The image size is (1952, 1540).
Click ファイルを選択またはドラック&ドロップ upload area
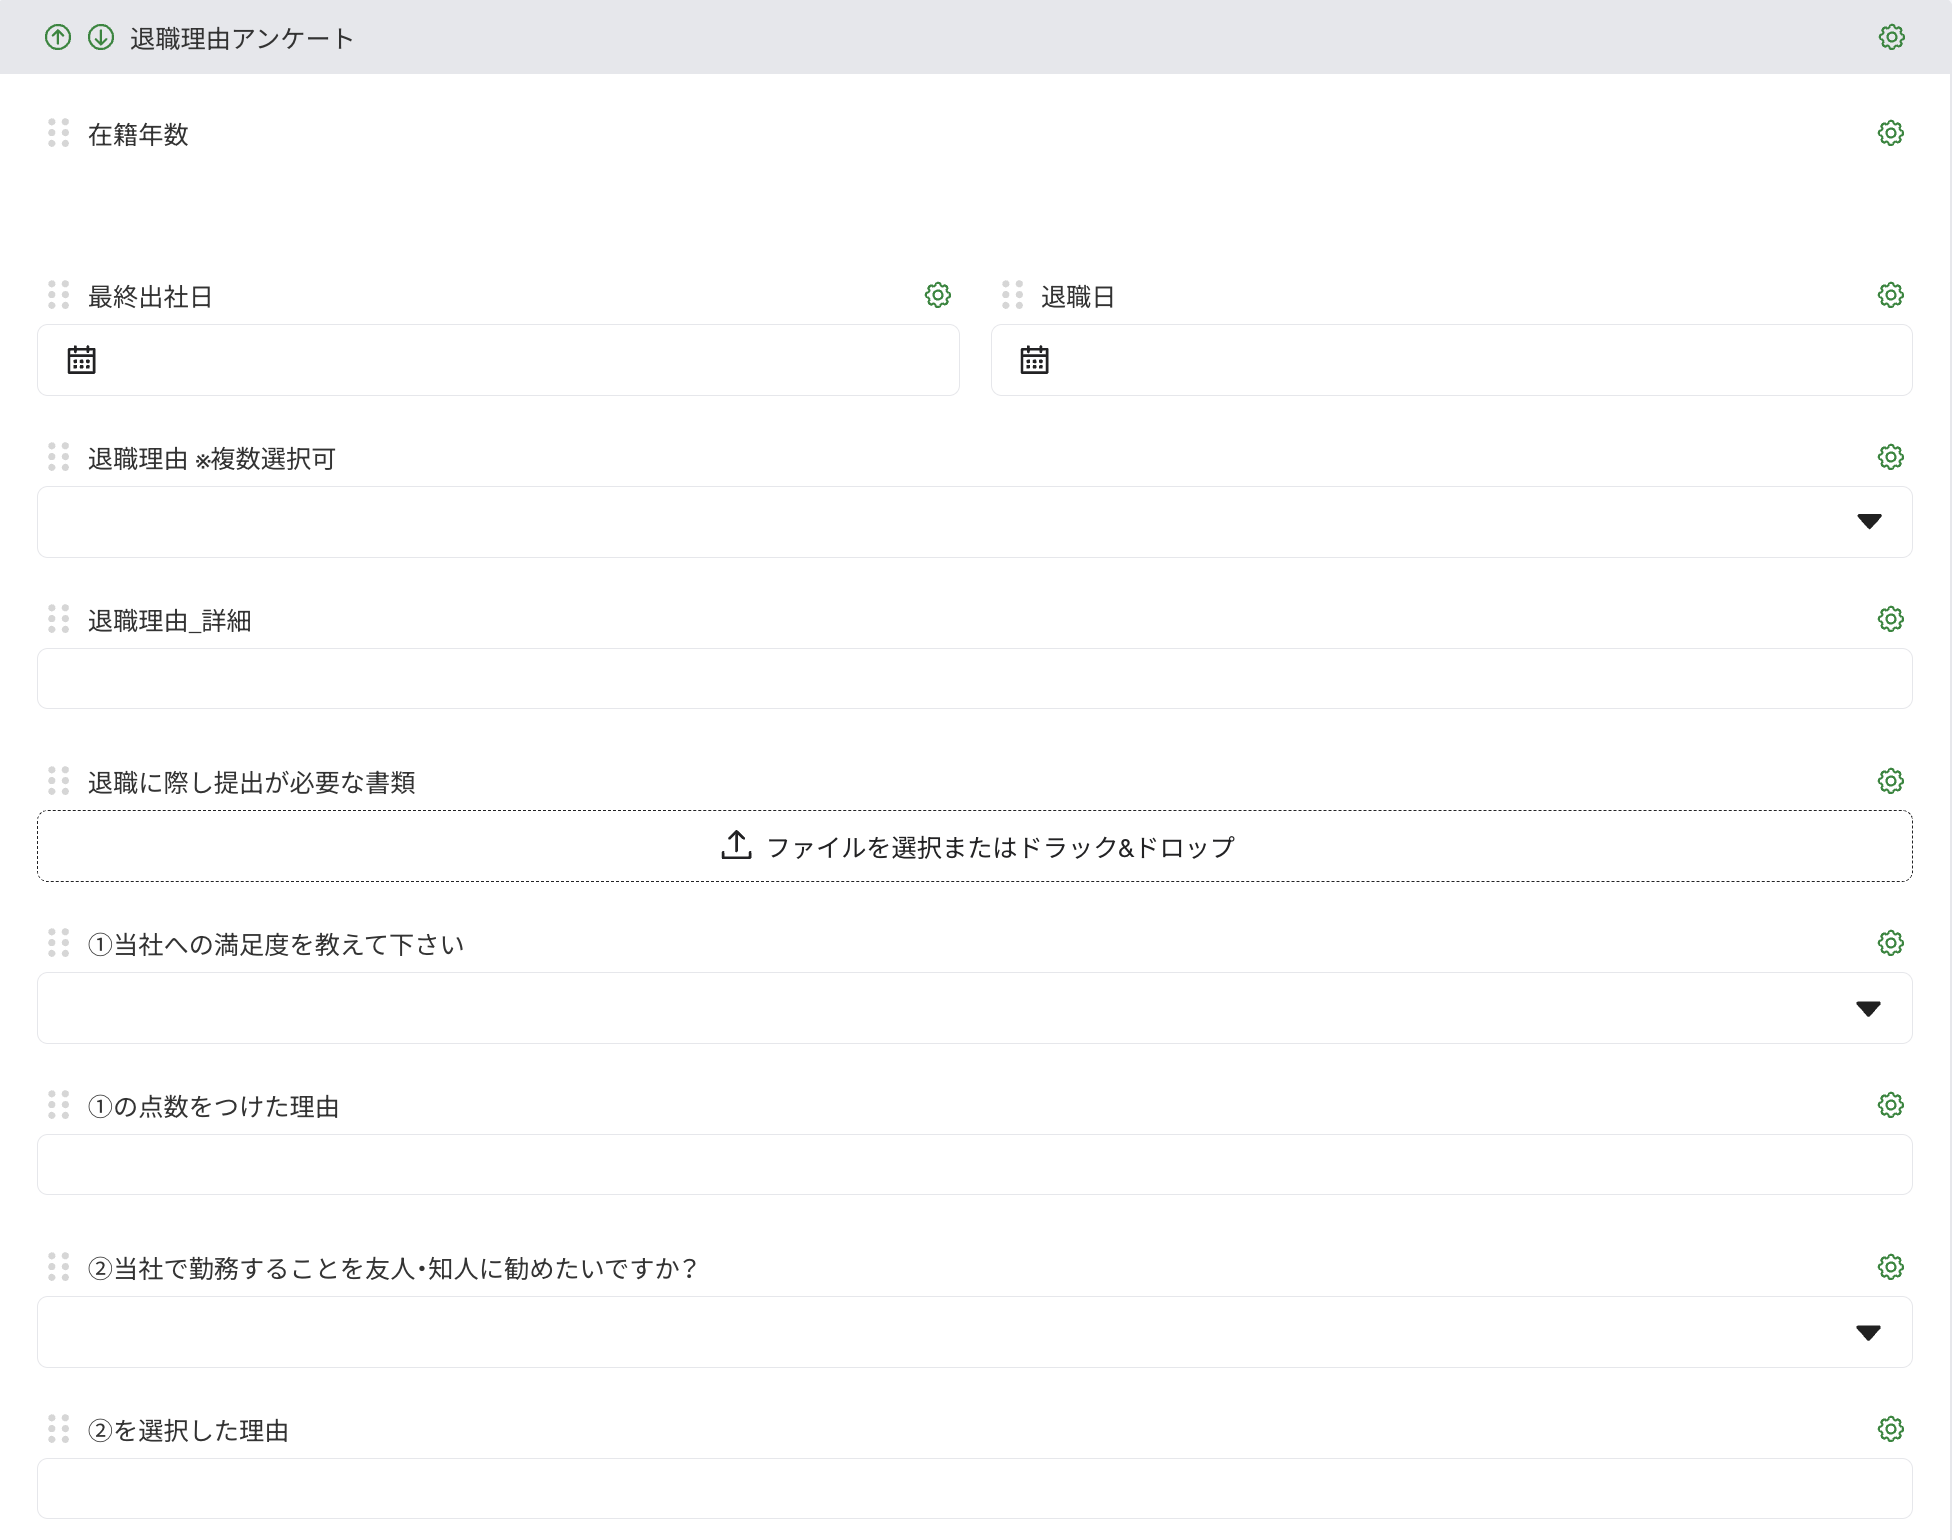(975, 846)
